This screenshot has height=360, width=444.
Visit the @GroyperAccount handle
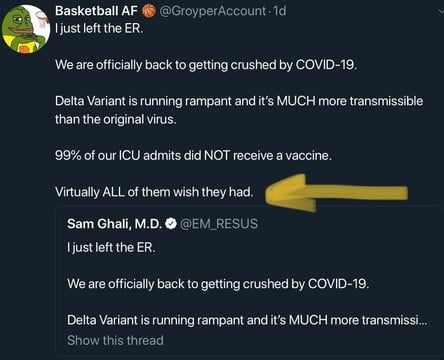[212, 11]
